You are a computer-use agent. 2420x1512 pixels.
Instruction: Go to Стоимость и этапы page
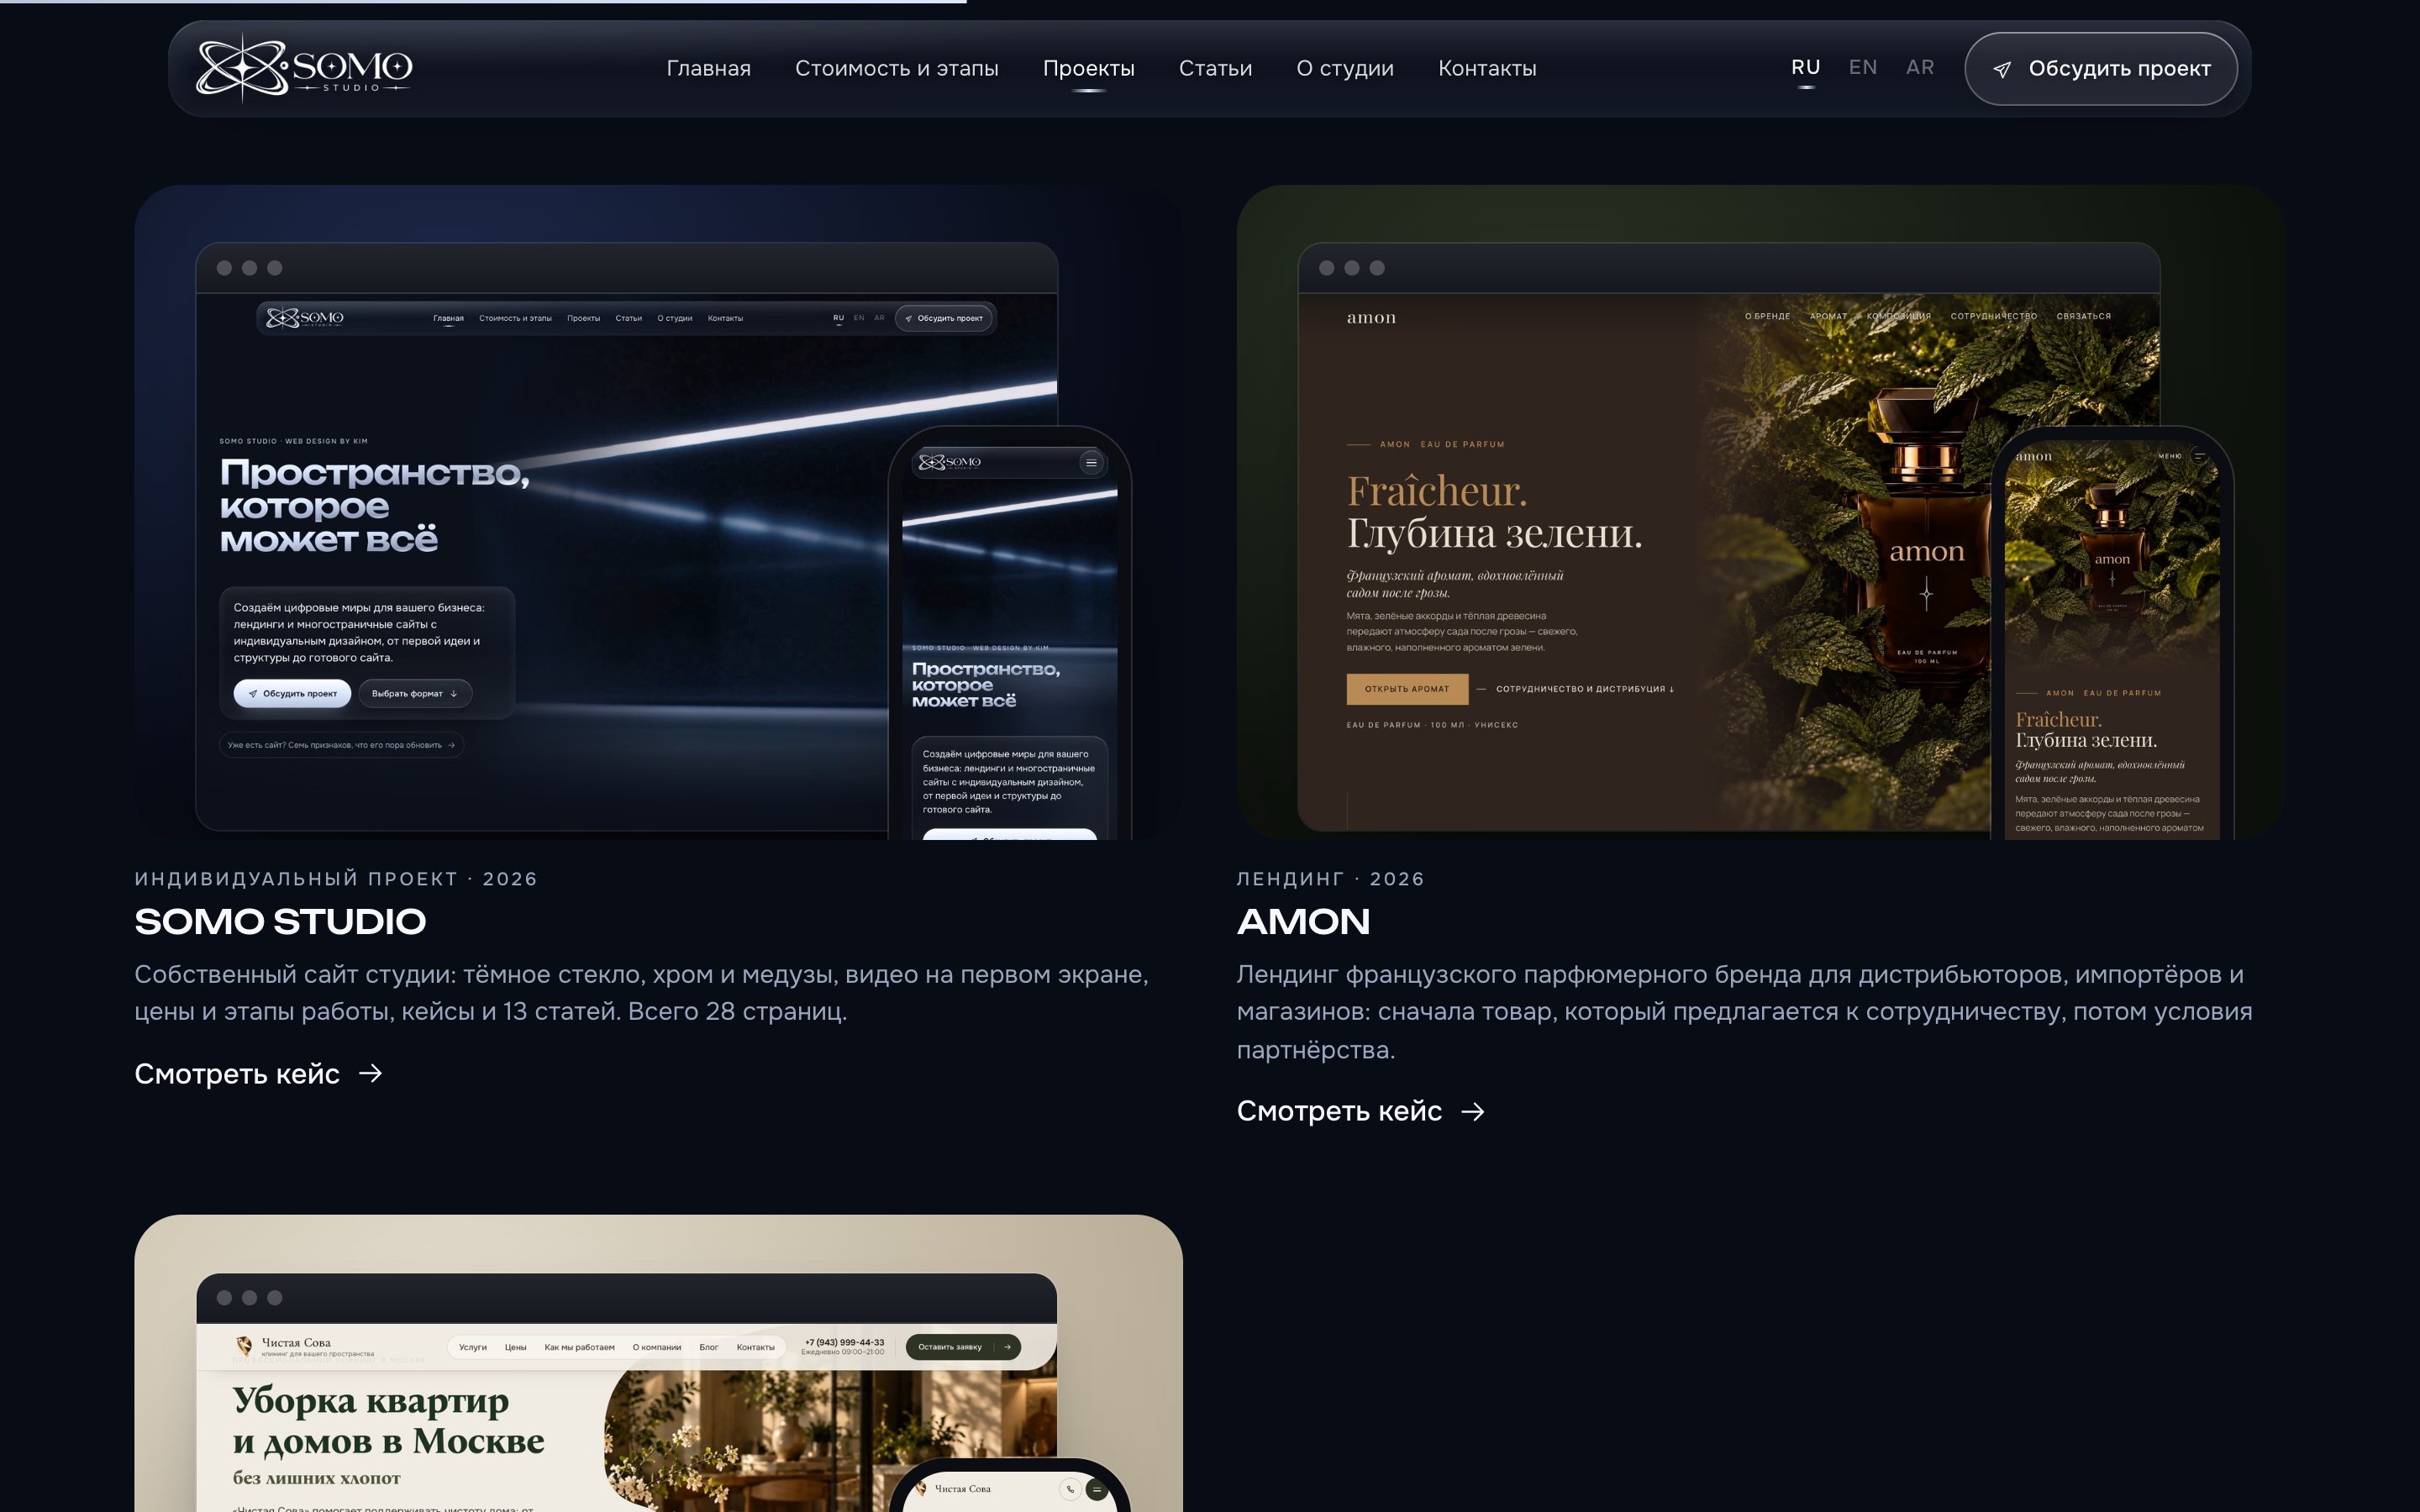[896, 68]
